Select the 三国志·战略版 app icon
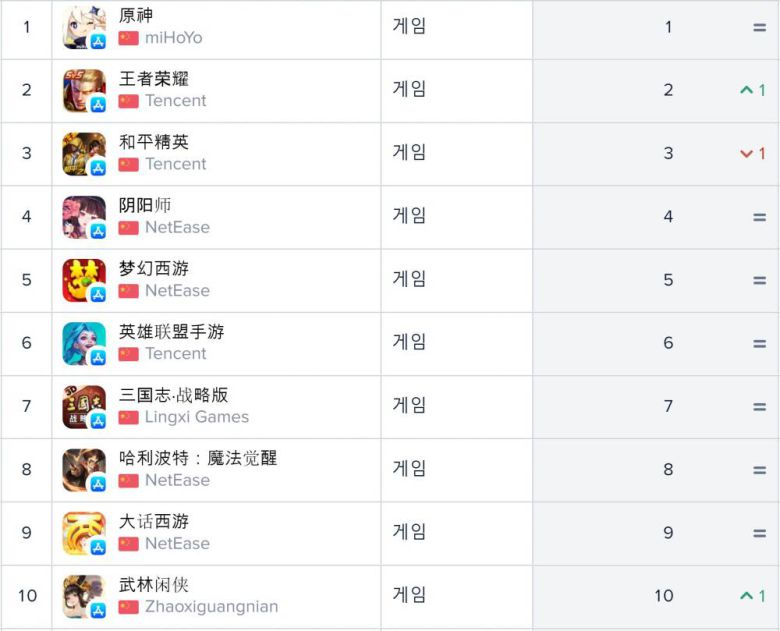Viewport: 780px width, 631px height. pyautogui.click(x=84, y=406)
